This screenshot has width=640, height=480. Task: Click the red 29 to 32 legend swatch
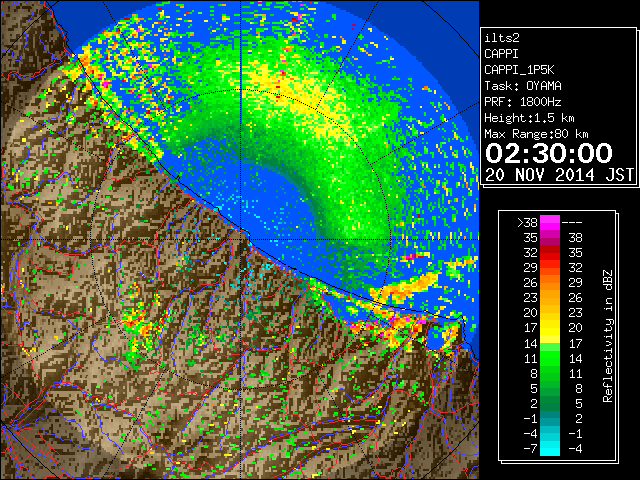[550, 267]
